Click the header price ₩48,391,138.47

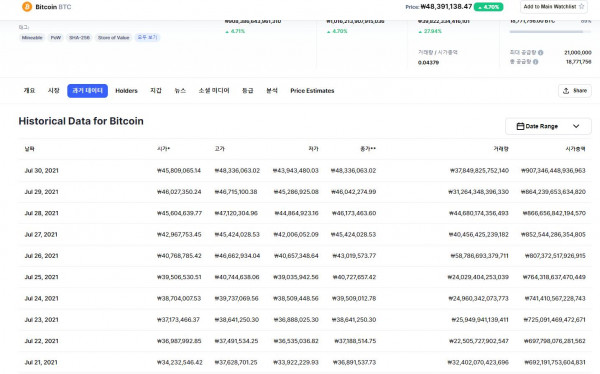click(x=446, y=7)
